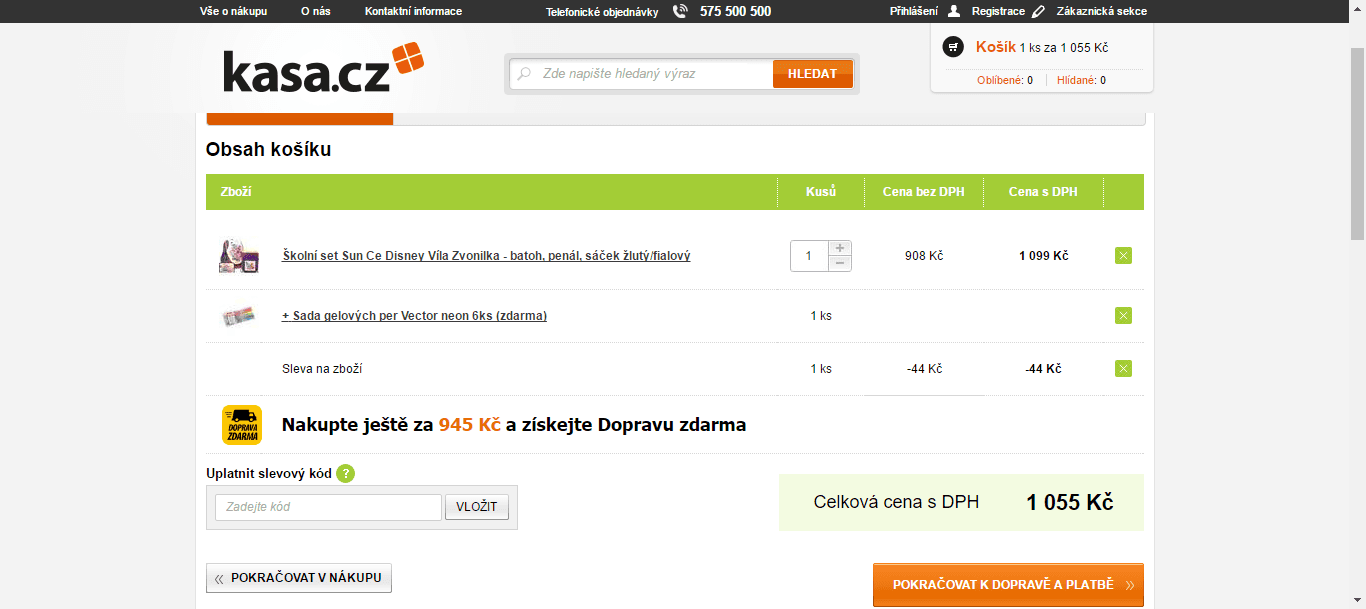Click the Kusů column header
1366x609 pixels.
pos(821,192)
